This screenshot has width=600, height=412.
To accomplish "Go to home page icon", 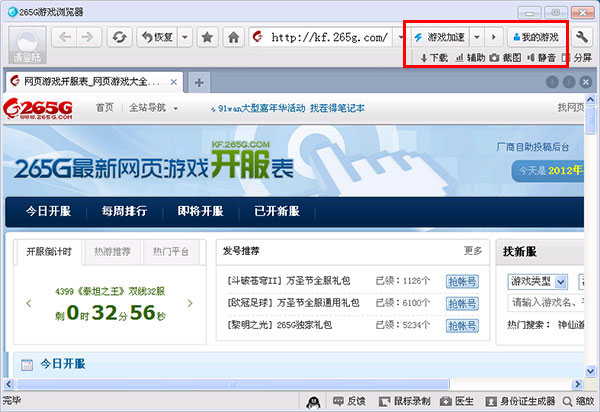I will (x=233, y=37).
